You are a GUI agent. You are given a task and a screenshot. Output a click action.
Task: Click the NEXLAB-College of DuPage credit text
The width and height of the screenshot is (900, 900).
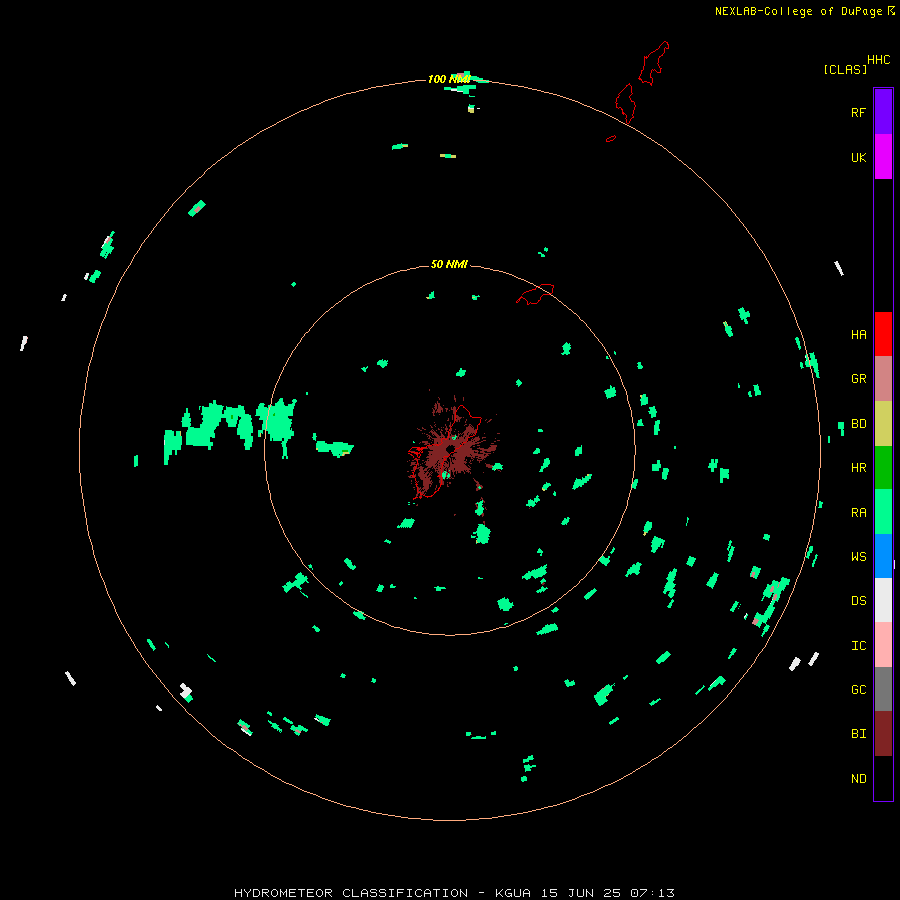tap(798, 11)
